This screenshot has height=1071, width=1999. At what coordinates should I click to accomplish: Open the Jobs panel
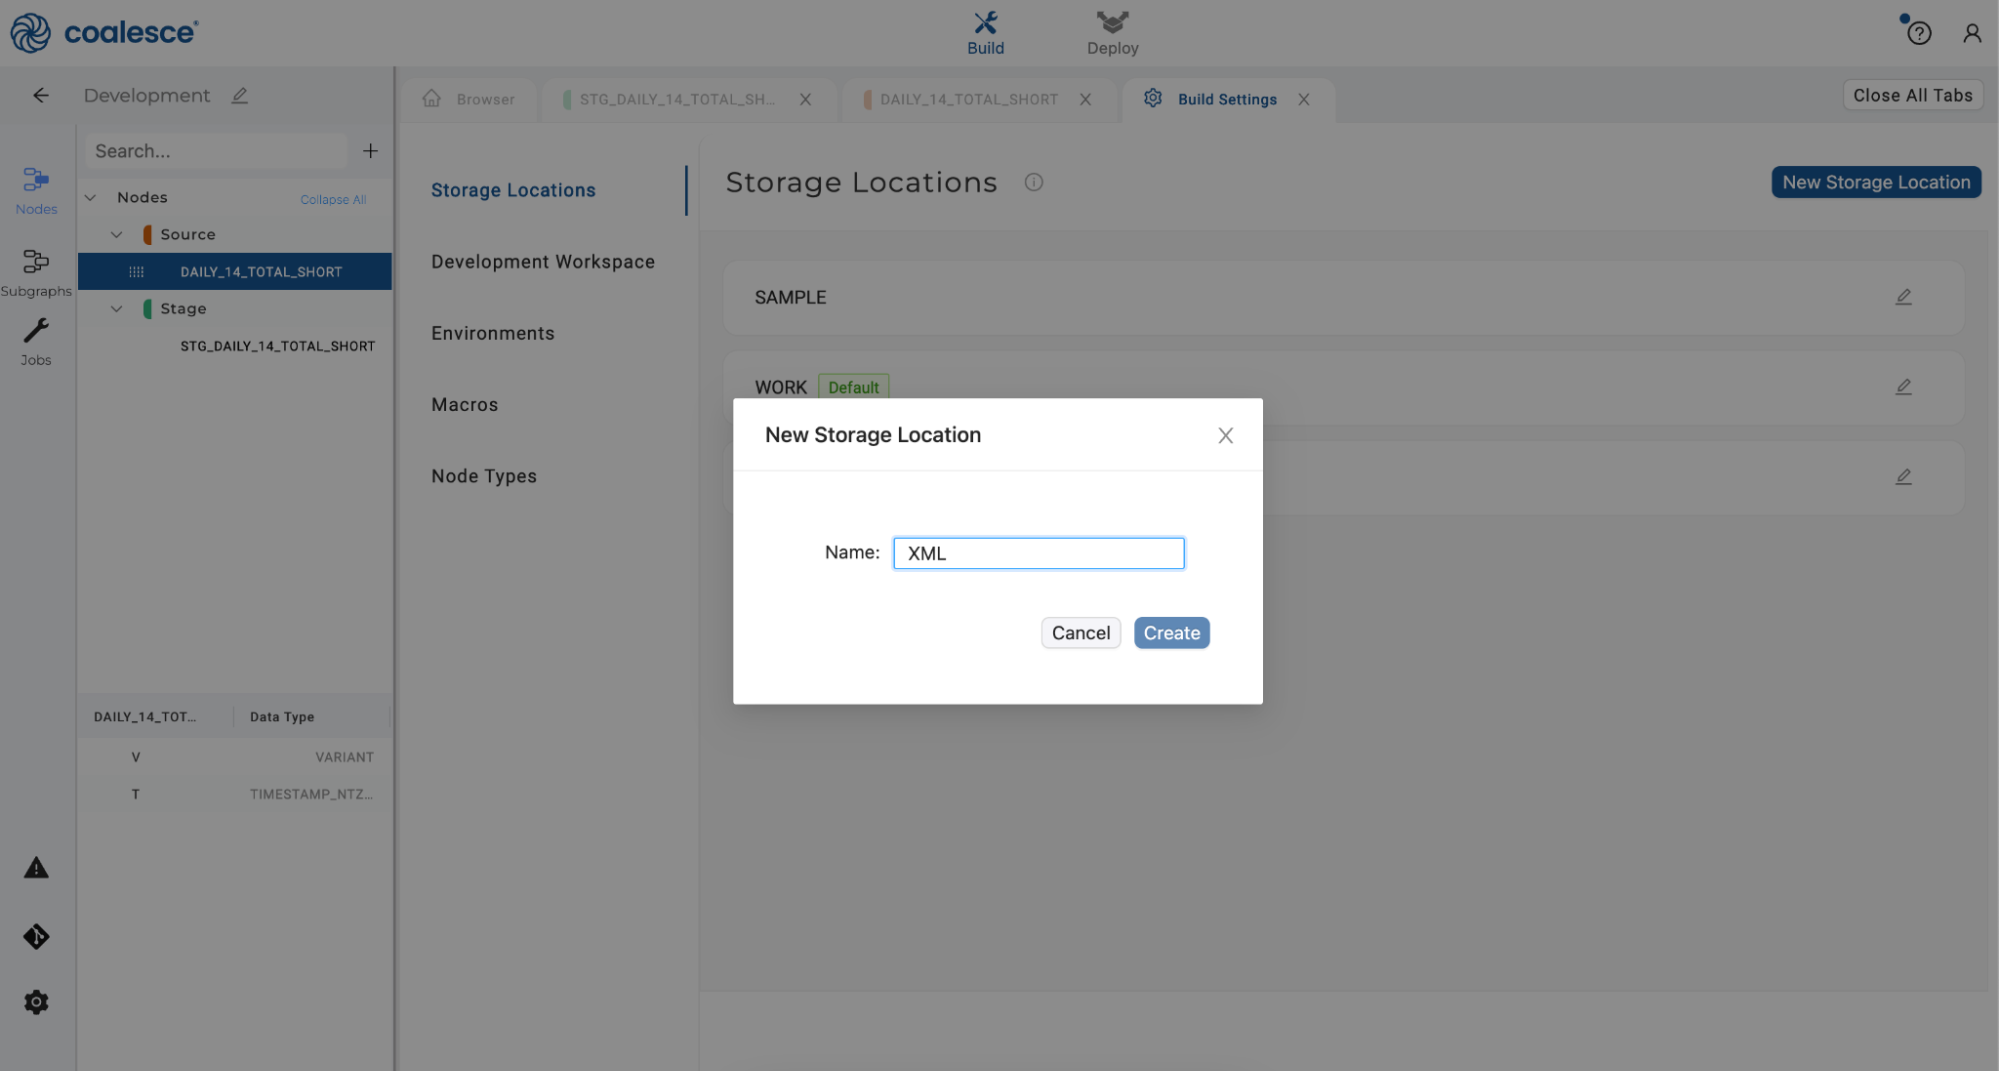pos(36,340)
